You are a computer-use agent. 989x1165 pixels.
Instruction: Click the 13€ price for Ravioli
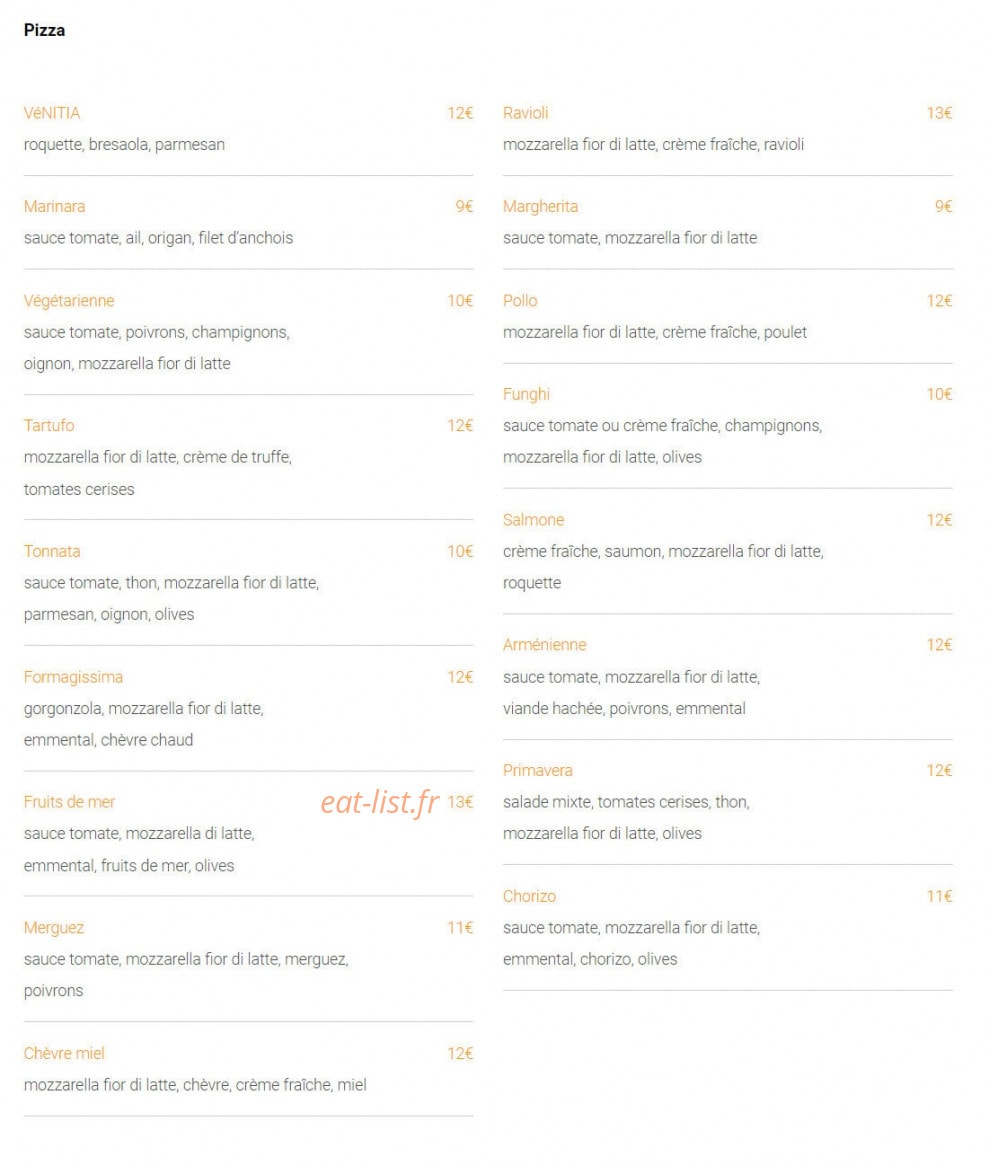tap(939, 113)
